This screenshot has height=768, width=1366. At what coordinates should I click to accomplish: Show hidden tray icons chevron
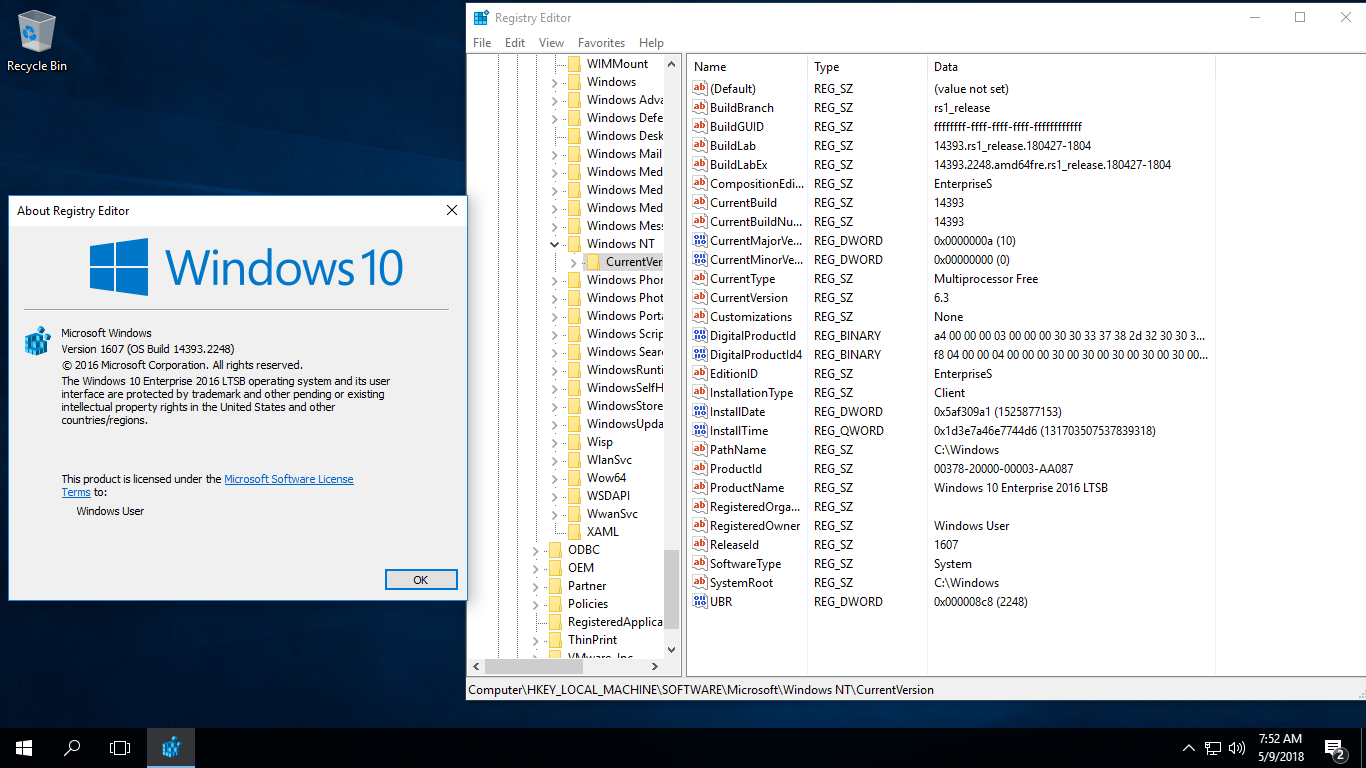(1188, 747)
